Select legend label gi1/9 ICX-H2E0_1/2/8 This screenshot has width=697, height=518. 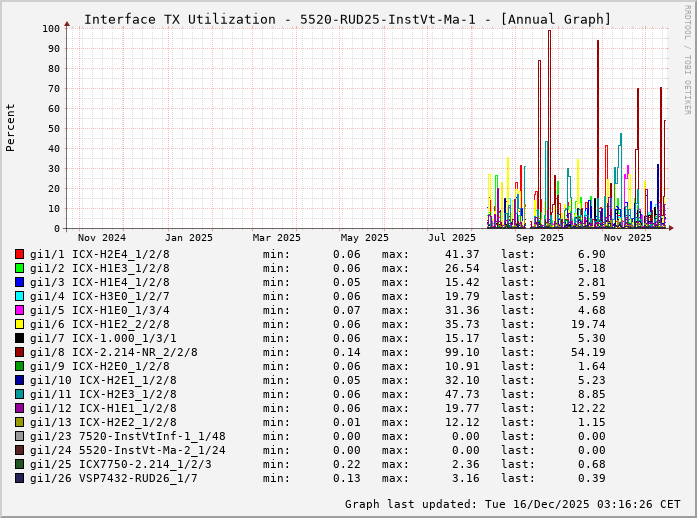[100, 366]
